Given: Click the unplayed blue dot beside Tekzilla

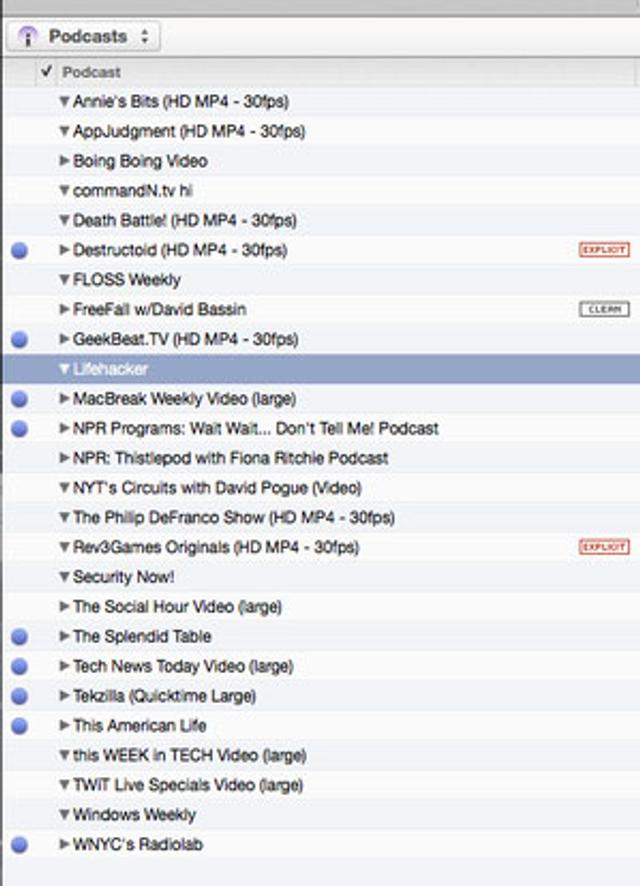Looking at the screenshot, I should [x=20, y=696].
